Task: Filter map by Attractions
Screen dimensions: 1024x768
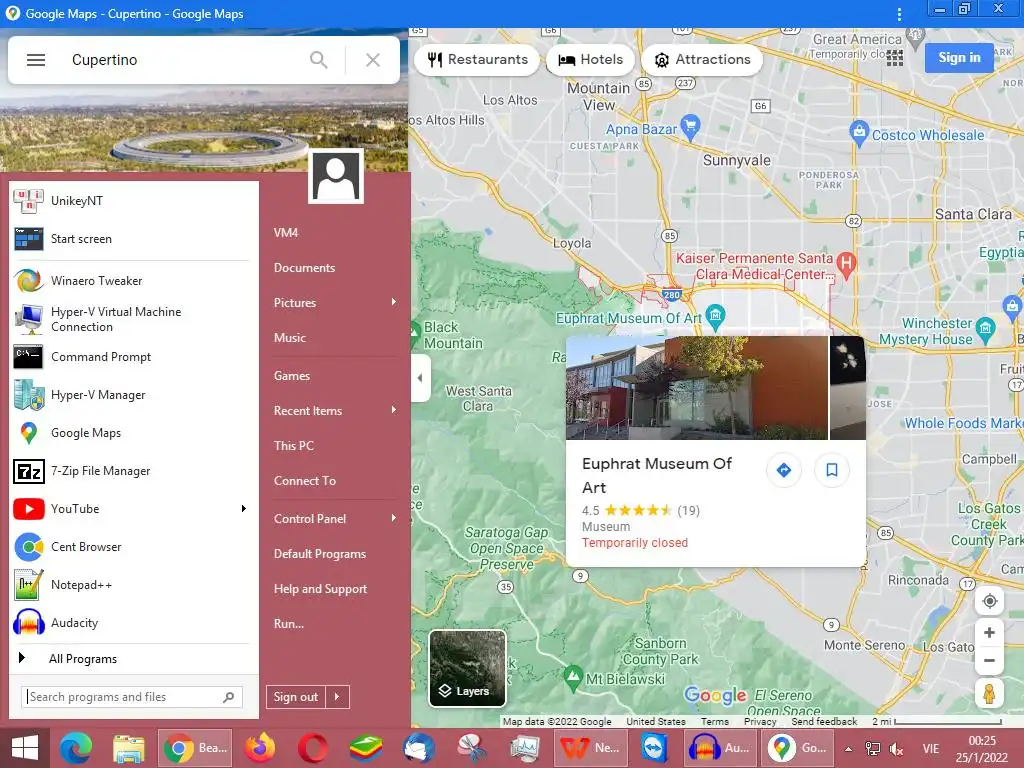Action: pos(702,59)
